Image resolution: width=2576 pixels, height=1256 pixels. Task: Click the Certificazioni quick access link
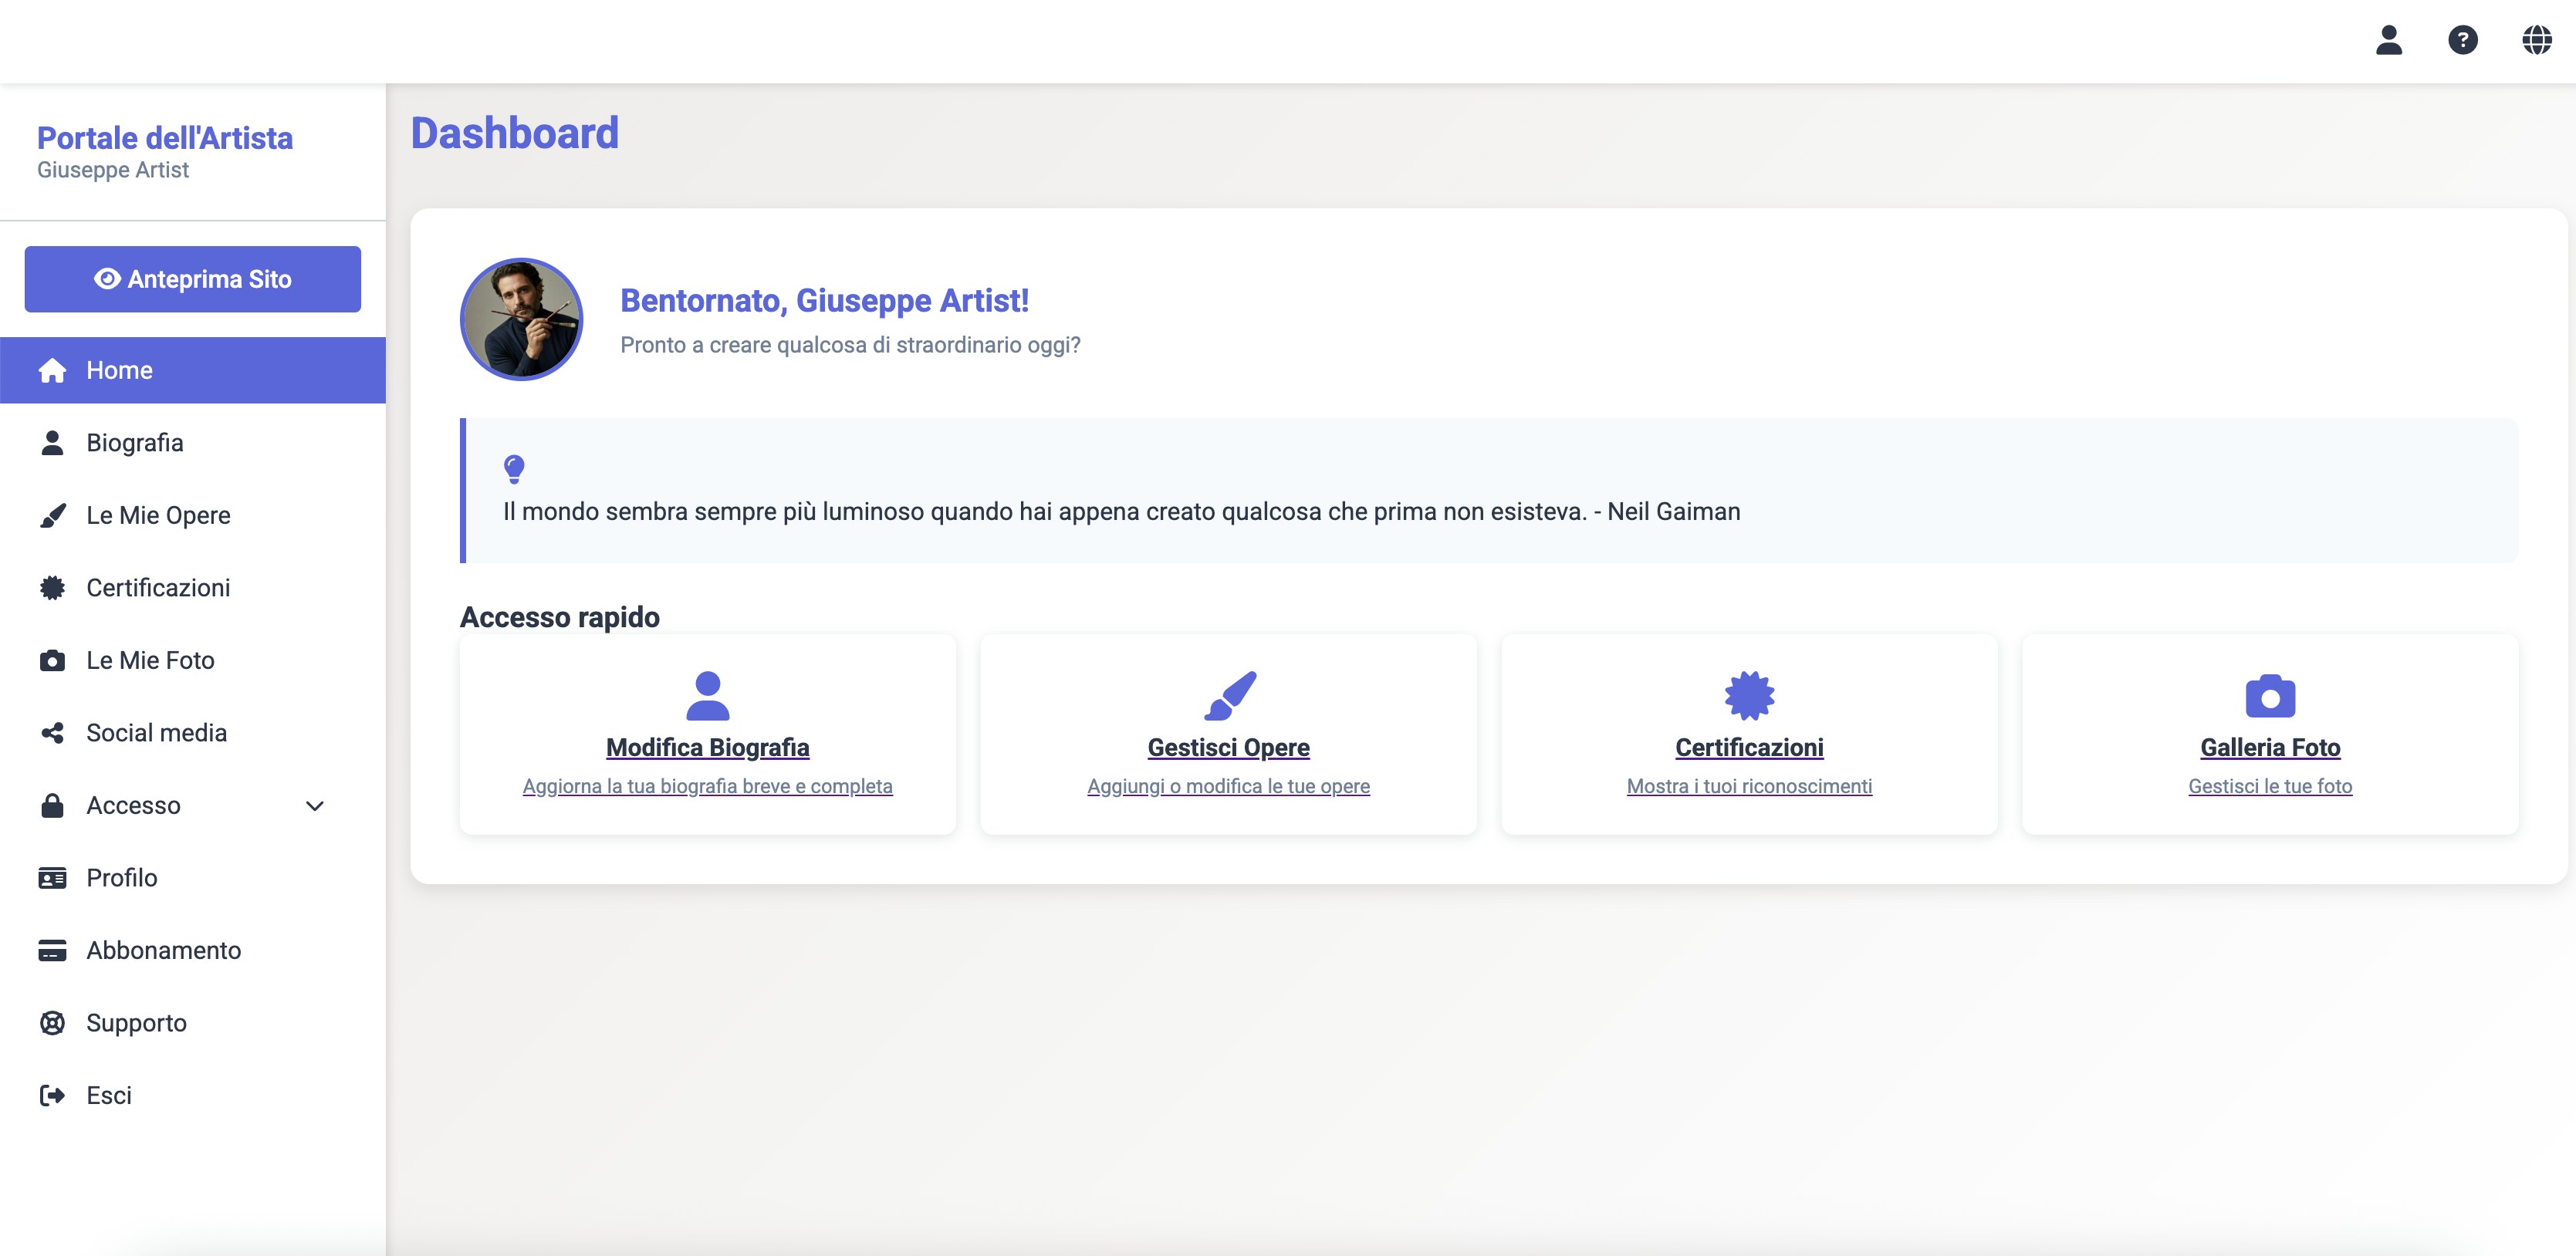coord(1749,747)
